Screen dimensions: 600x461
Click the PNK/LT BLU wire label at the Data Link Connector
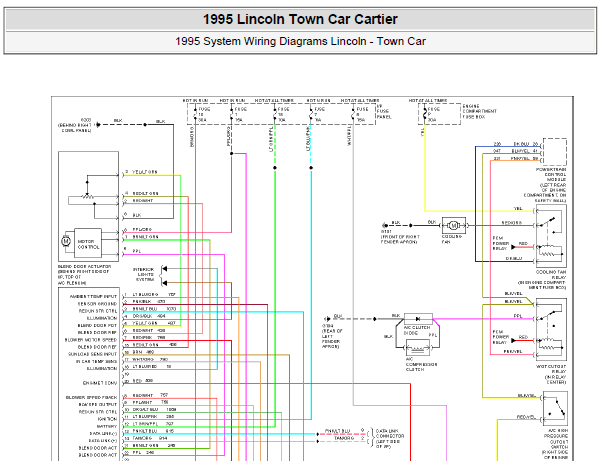pyautogui.click(x=338, y=431)
